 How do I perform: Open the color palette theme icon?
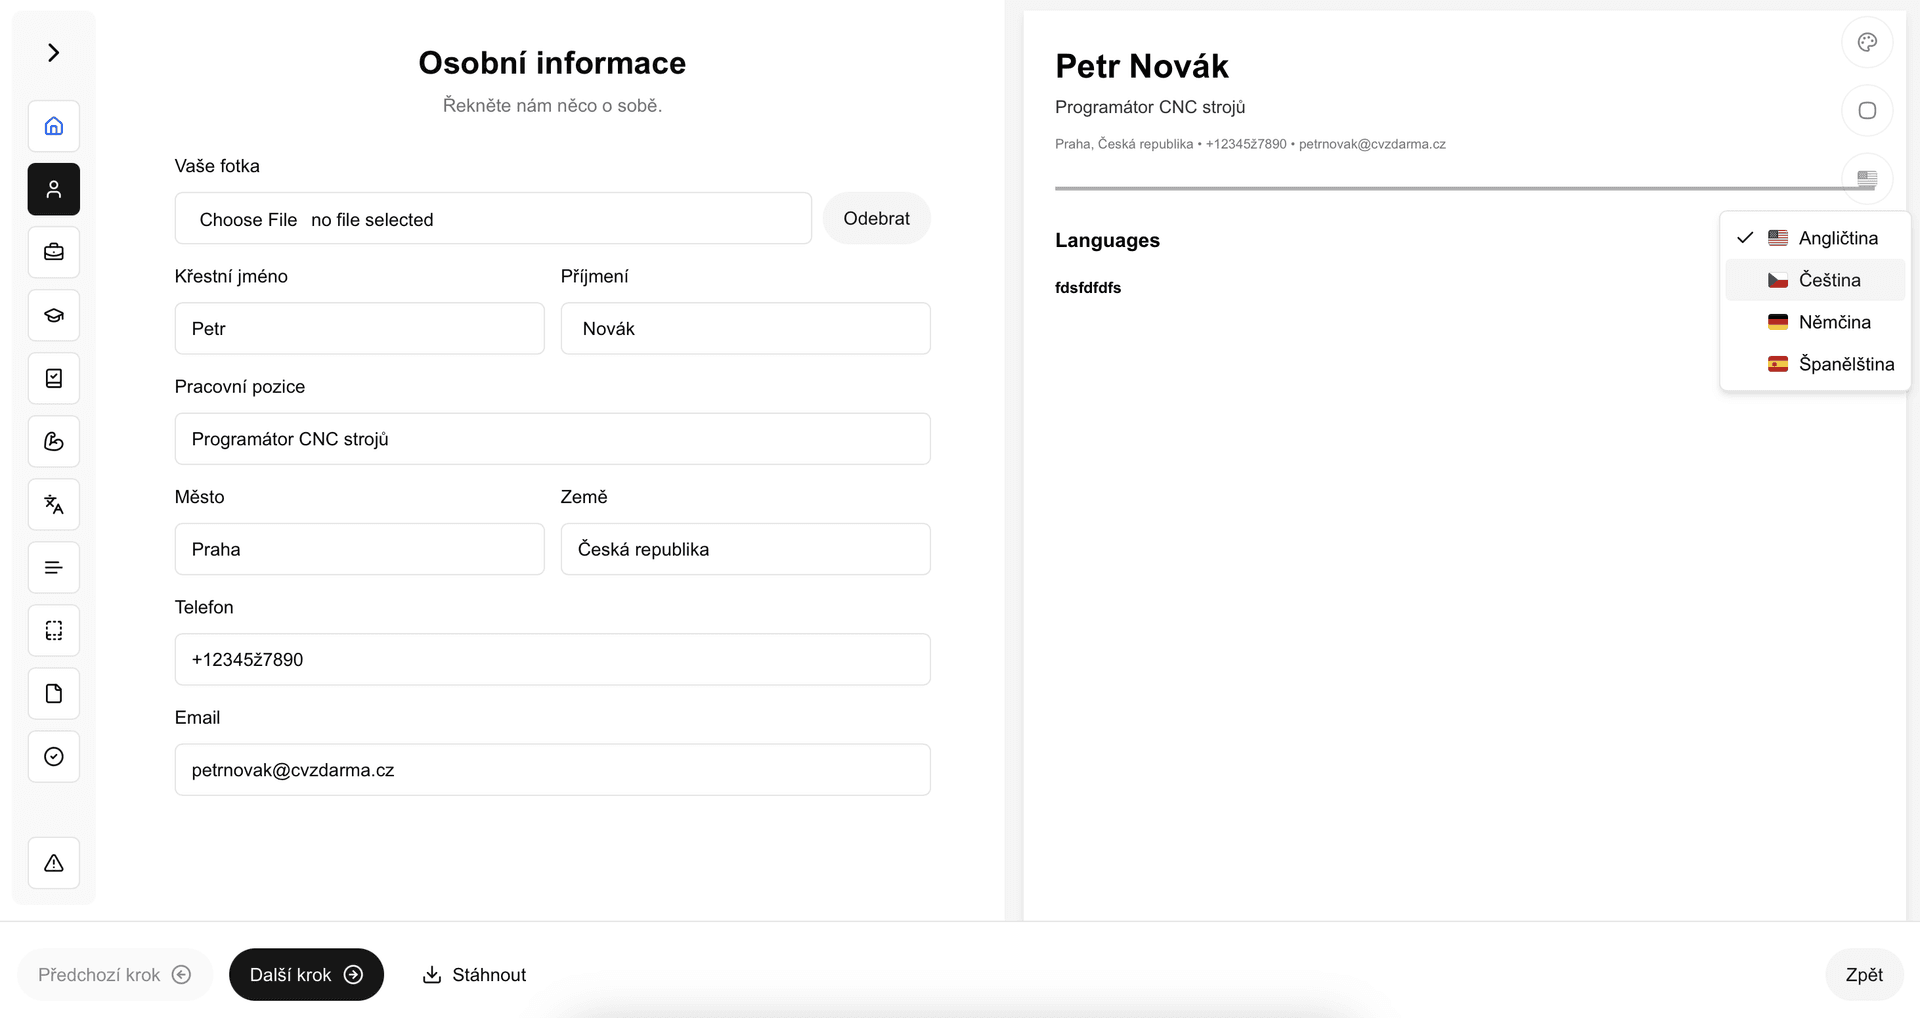(1866, 42)
